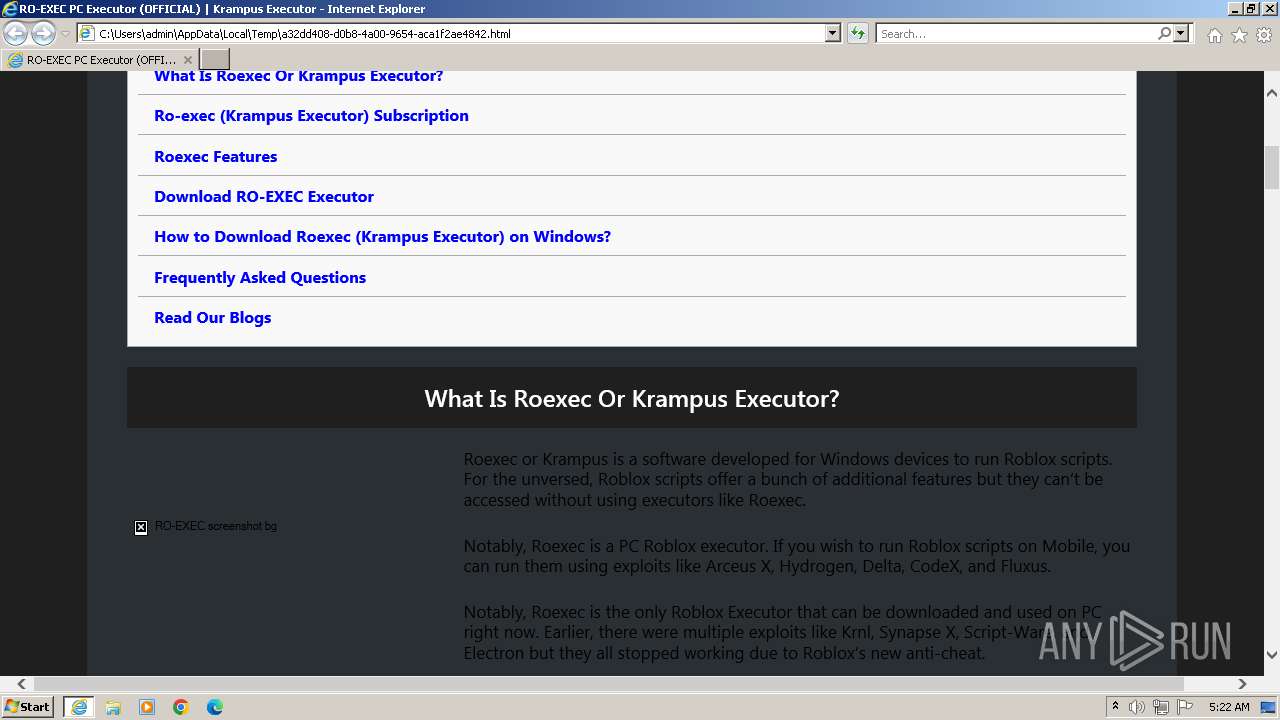The width and height of the screenshot is (1280, 720).
Task: Click the Start button
Action: (x=27, y=707)
